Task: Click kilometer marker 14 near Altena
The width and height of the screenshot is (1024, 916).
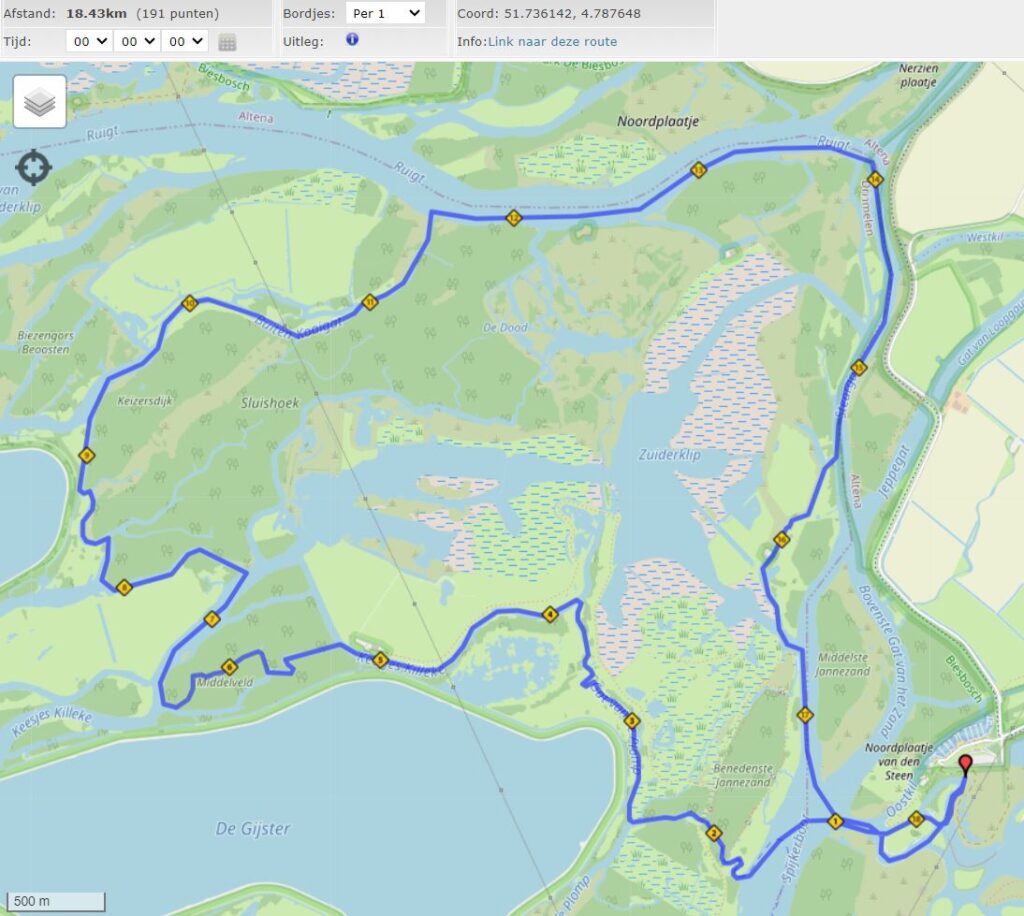Action: [x=875, y=180]
